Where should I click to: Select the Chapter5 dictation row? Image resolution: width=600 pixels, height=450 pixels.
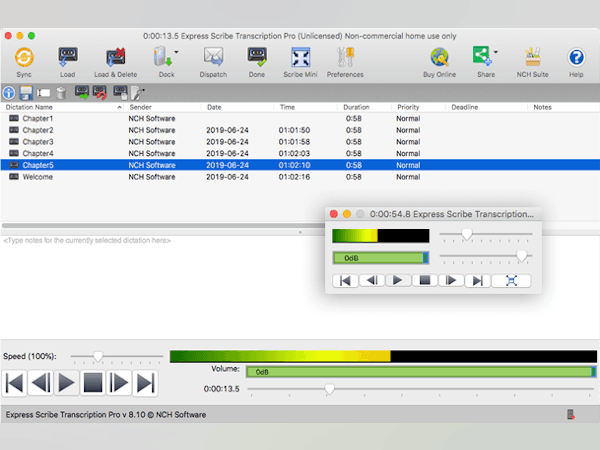[300, 165]
